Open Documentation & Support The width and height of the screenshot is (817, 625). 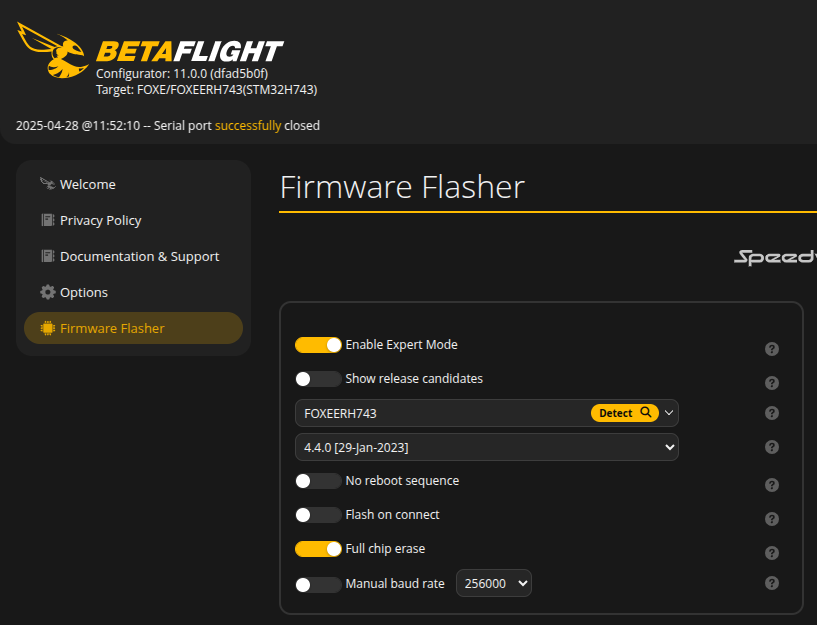point(133,256)
